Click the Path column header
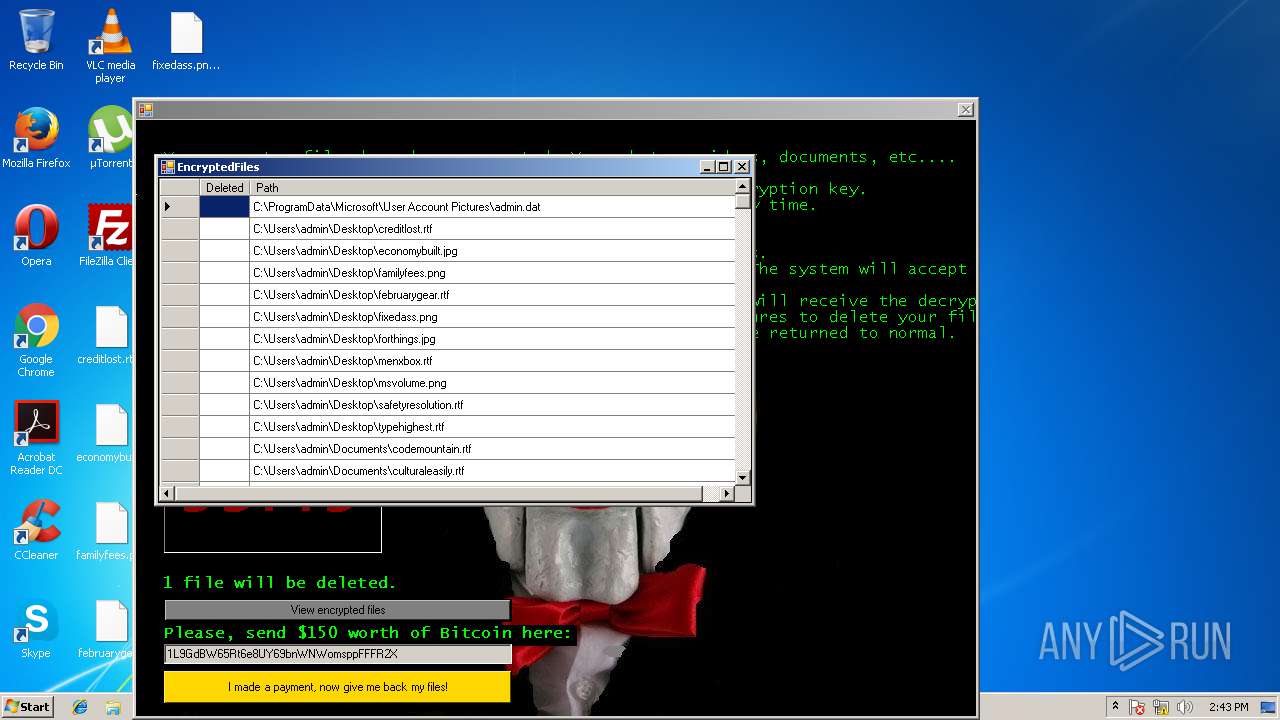The image size is (1280, 720). [x=492, y=187]
